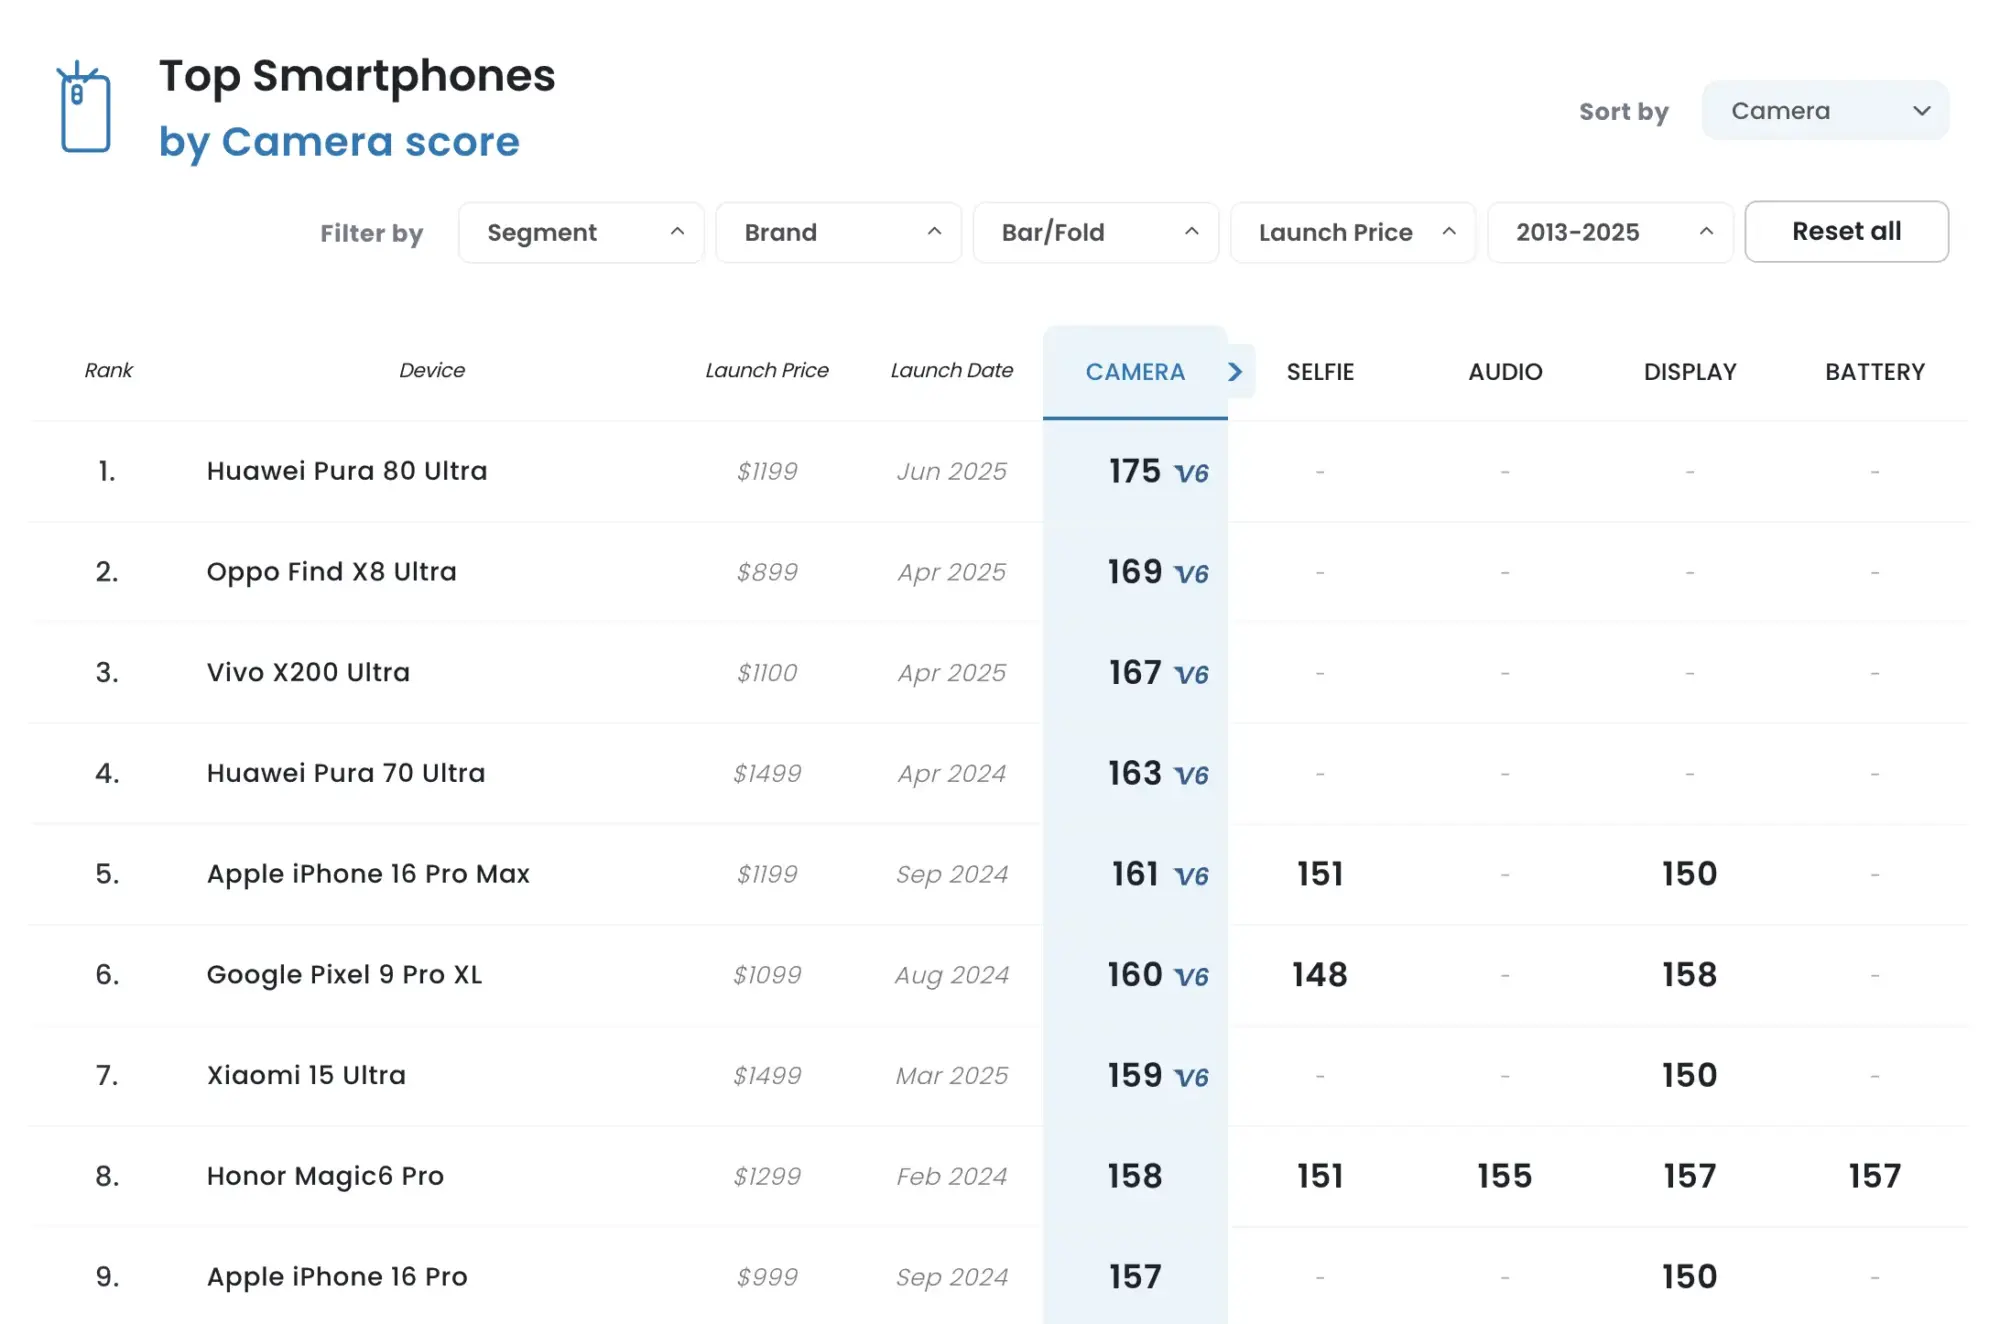Image resolution: width=2000 pixels, height=1324 pixels.
Task: Click camera score 175 for Huawei Pura 80 Ultra
Action: 1135,471
